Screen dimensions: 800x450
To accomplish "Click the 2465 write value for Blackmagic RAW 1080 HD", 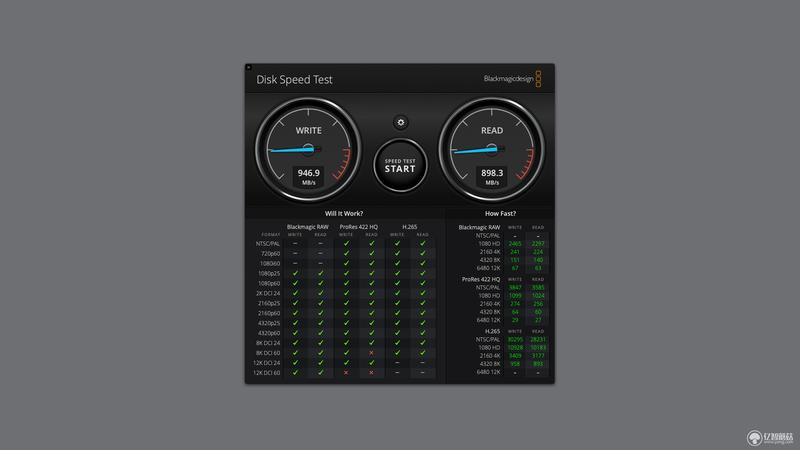I will coord(515,244).
